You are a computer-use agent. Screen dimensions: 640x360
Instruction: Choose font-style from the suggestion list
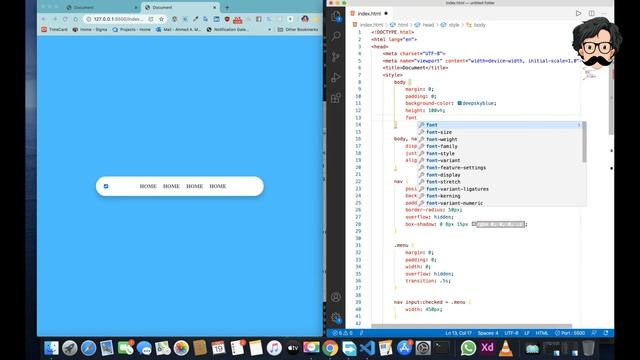coord(440,153)
